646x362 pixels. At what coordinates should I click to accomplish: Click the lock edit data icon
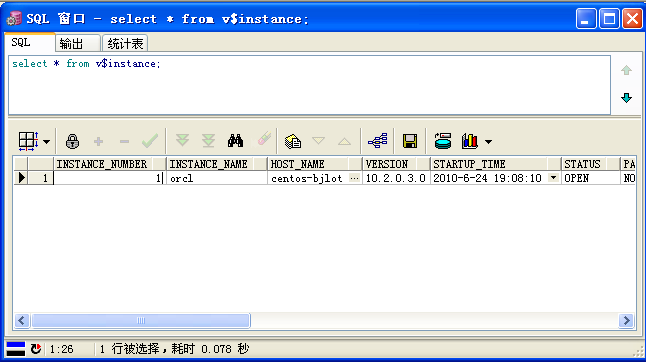pos(73,141)
